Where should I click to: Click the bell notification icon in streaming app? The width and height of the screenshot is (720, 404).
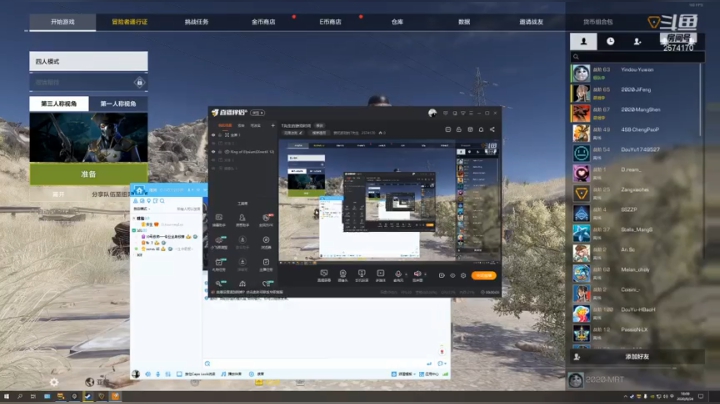click(x=481, y=130)
